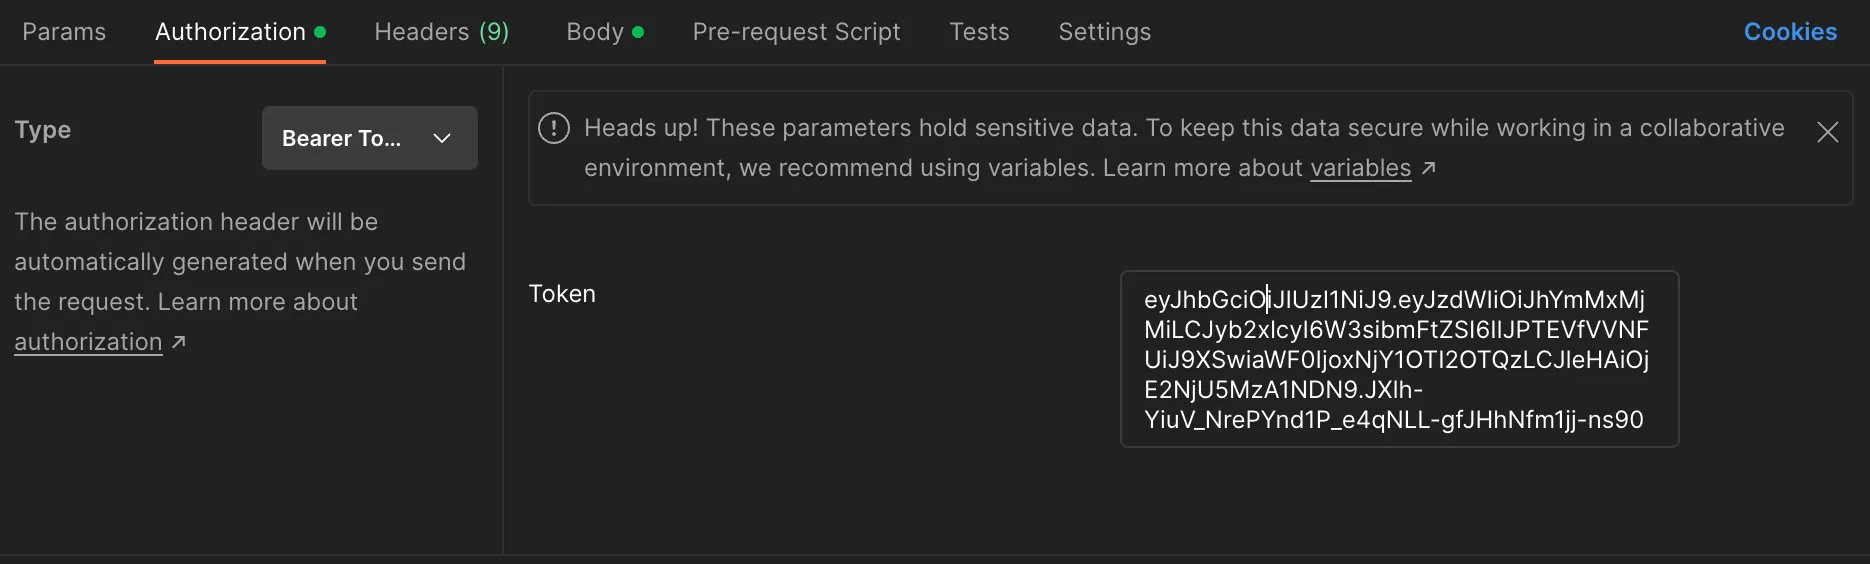Image resolution: width=1870 pixels, height=564 pixels.
Task: Select the Tests tab
Action: pos(979,32)
